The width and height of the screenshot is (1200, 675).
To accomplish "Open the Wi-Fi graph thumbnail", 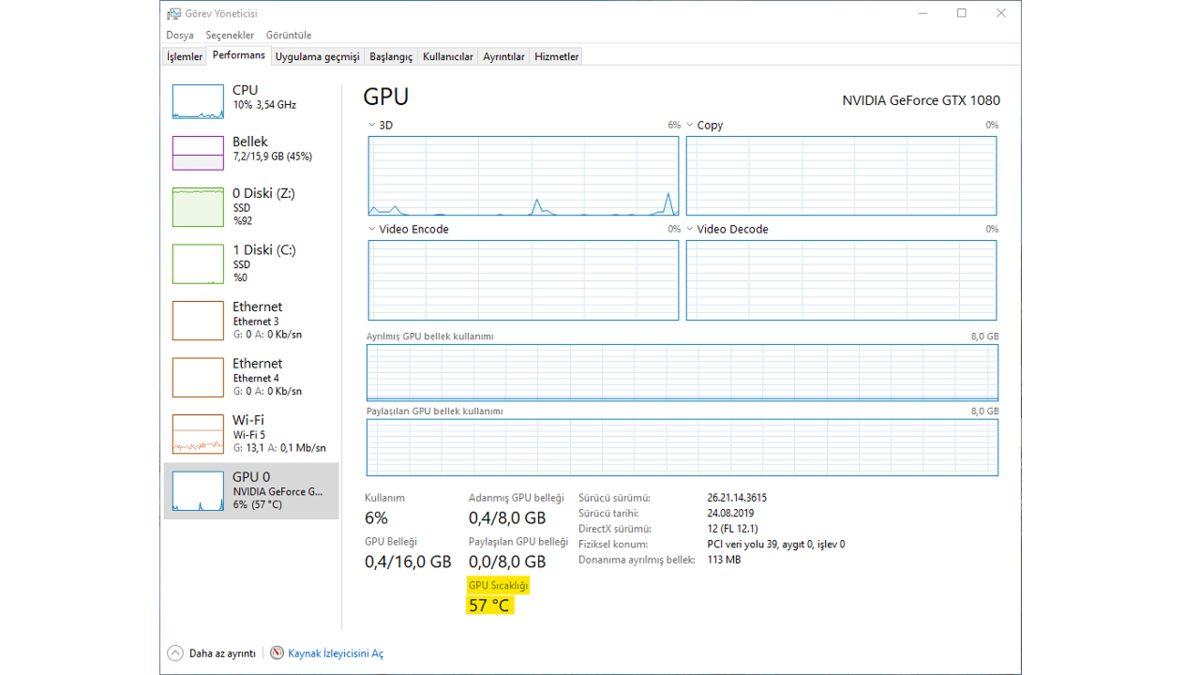I will [198, 435].
